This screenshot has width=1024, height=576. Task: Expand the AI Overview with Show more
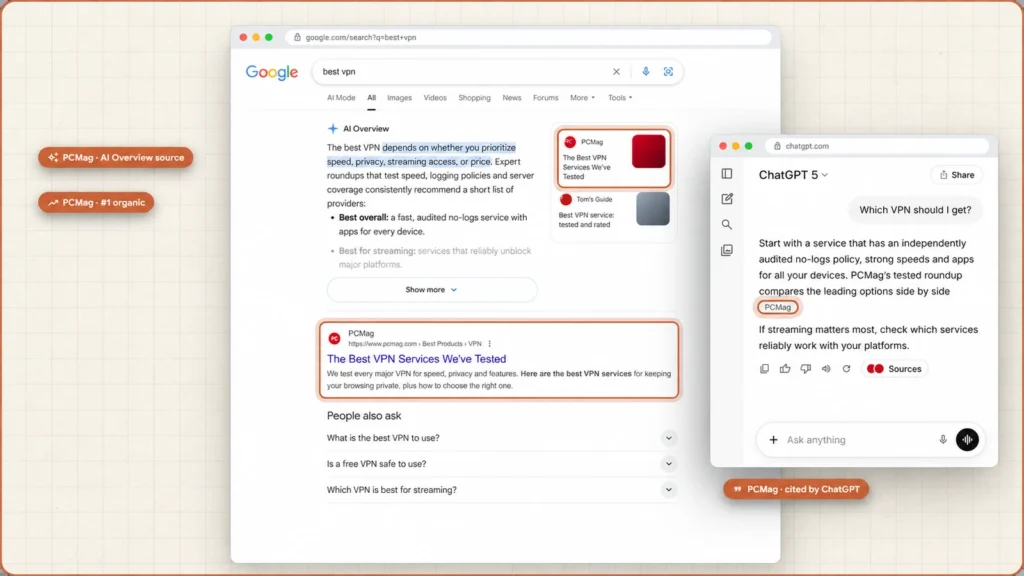(x=432, y=289)
